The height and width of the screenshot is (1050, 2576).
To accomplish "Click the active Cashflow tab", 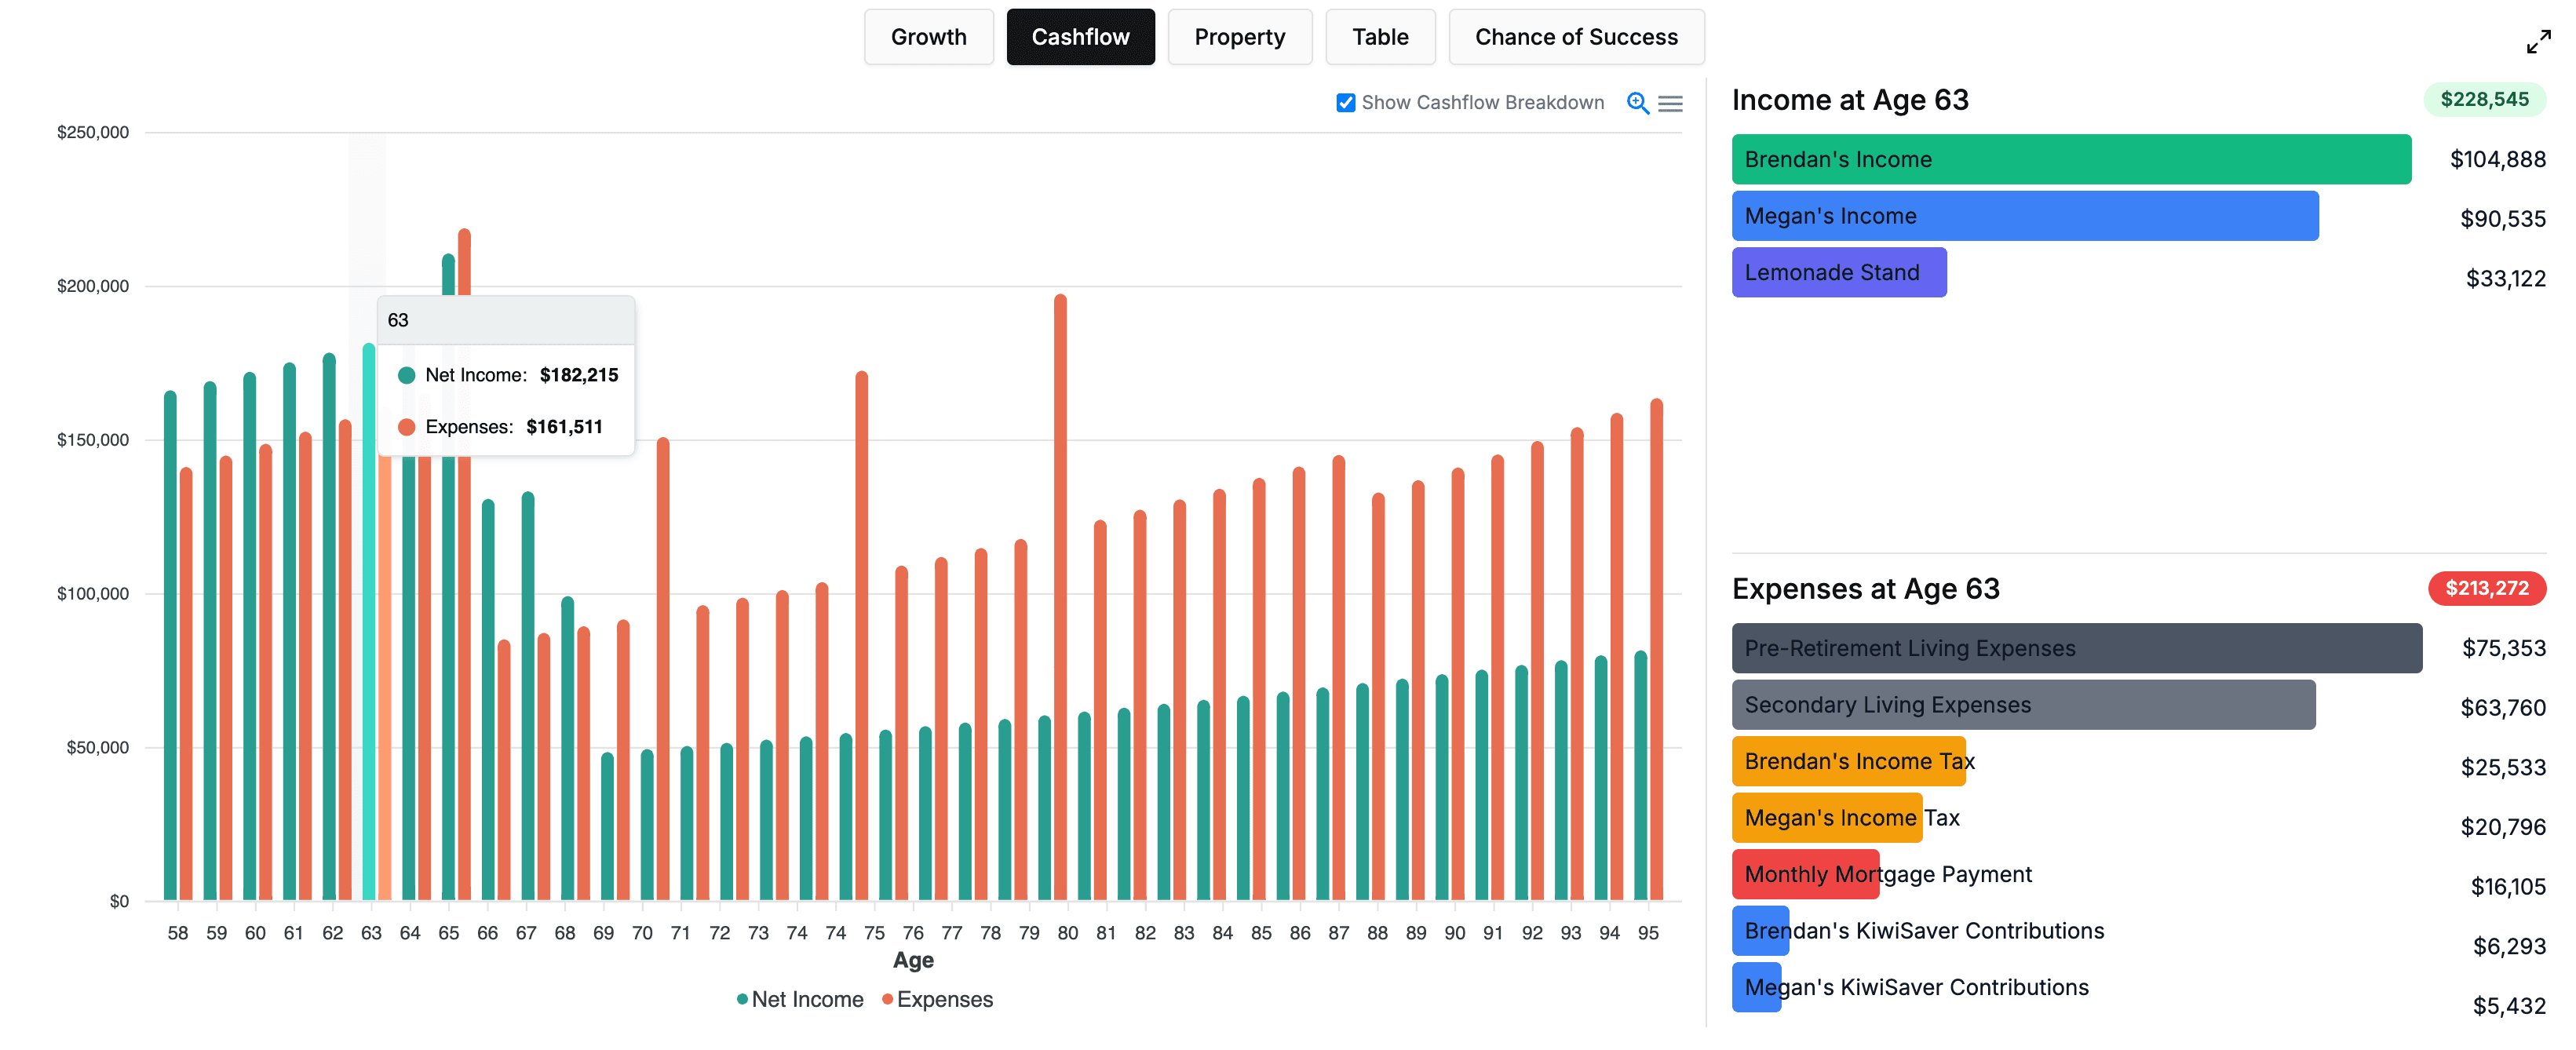I will (x=1080, y=37).
